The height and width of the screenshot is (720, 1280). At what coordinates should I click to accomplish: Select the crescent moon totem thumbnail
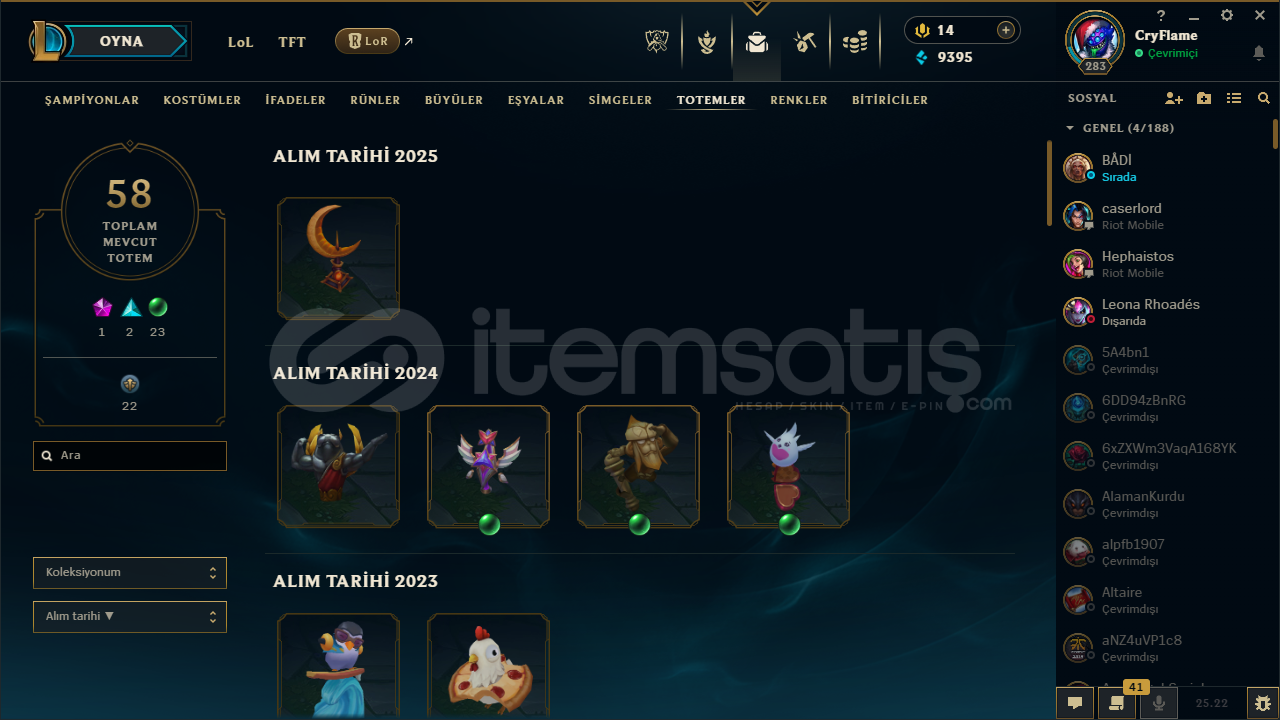point(339,258)
